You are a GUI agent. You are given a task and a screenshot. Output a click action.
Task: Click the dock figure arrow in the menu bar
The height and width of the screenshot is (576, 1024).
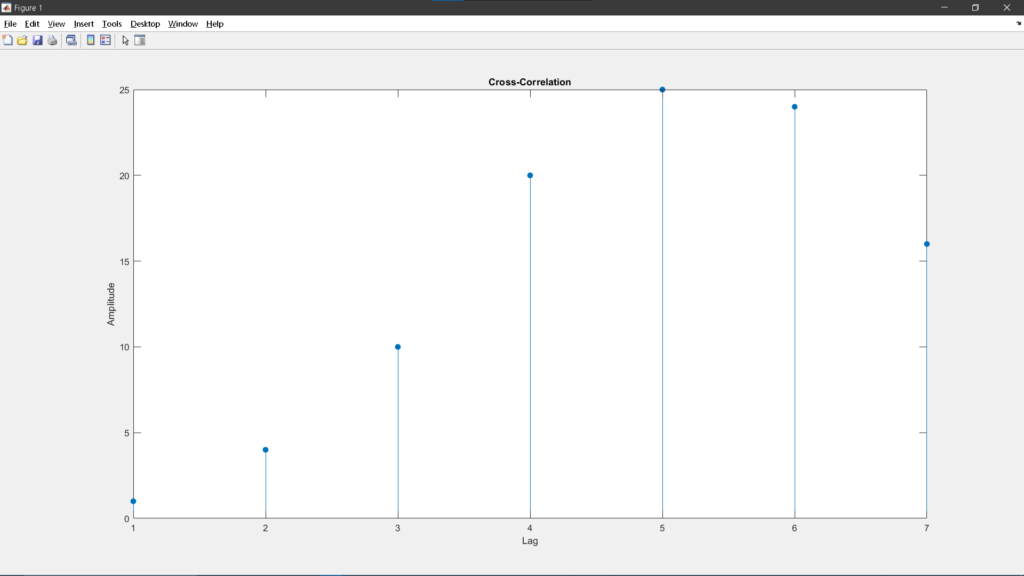click(x=1018, y=23)
